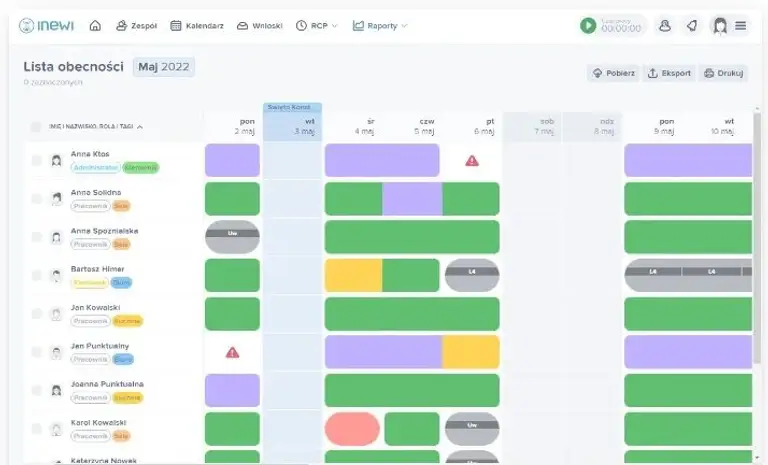The width and height of the screenshot is (768, 465).
Task: Navigate to Wnioski section
Action: 260,26
